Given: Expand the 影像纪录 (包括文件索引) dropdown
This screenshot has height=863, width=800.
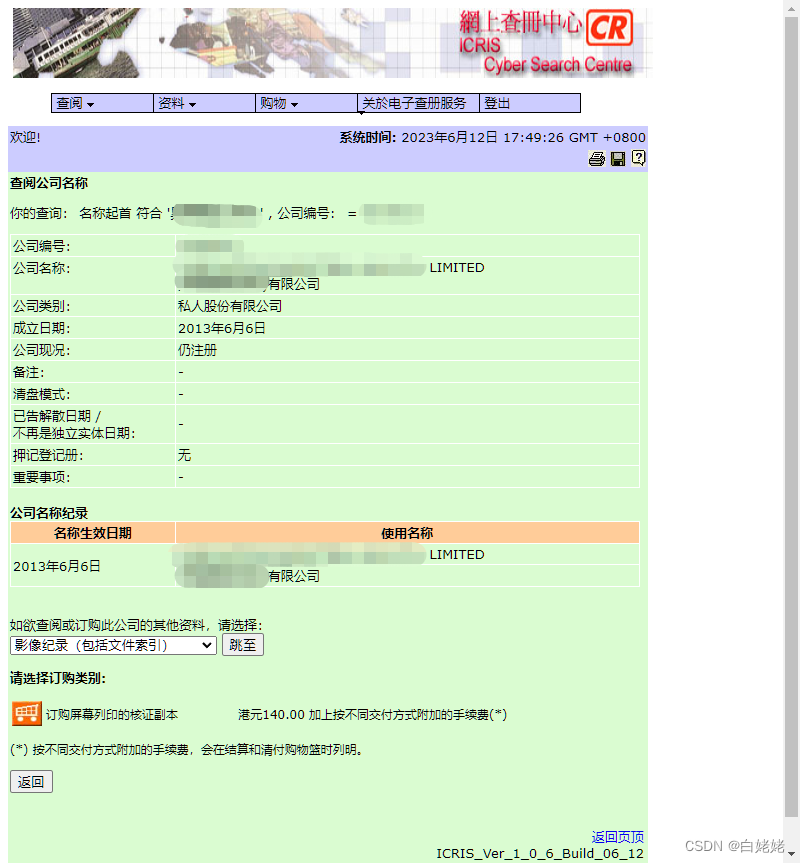Looking at the screenshot, I should click(x=113, y=645).
